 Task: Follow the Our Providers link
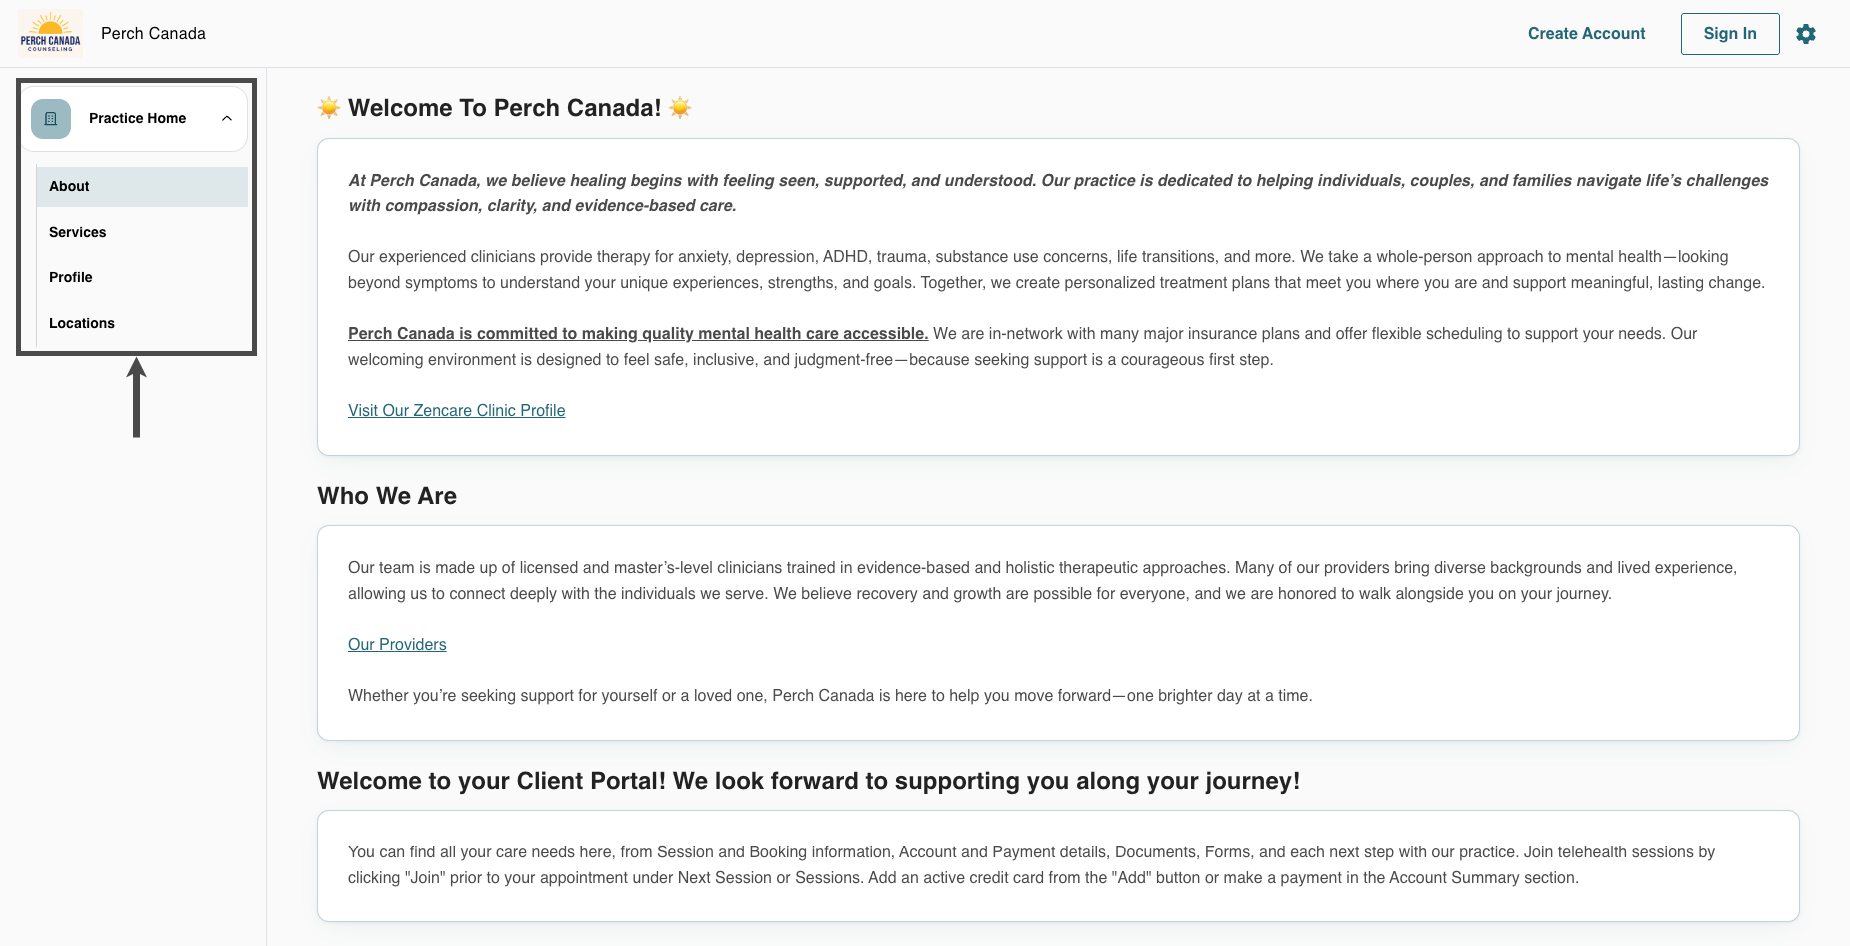397,644
